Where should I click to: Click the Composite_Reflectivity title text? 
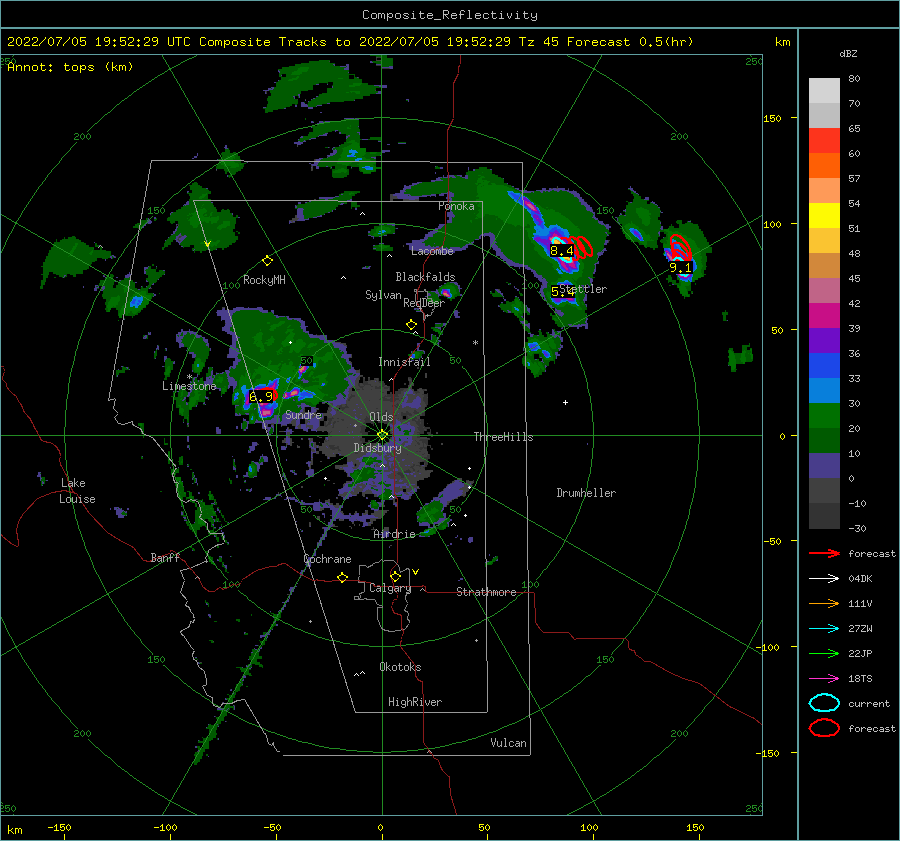(450, 15)
